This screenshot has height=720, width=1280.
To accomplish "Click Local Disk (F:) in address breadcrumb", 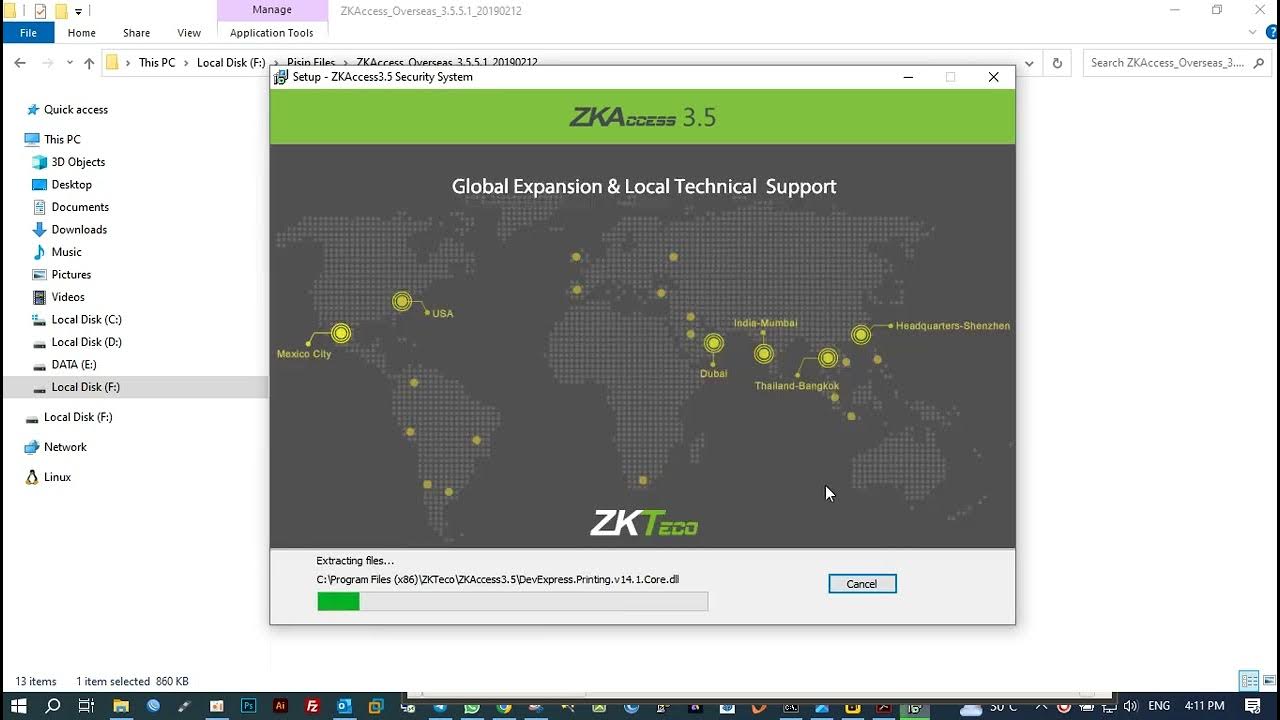I will click(x=231, y=62).
